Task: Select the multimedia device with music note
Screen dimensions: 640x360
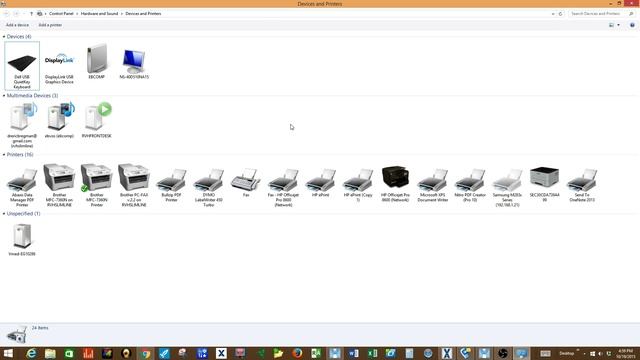Action: (x=59, y=120)
